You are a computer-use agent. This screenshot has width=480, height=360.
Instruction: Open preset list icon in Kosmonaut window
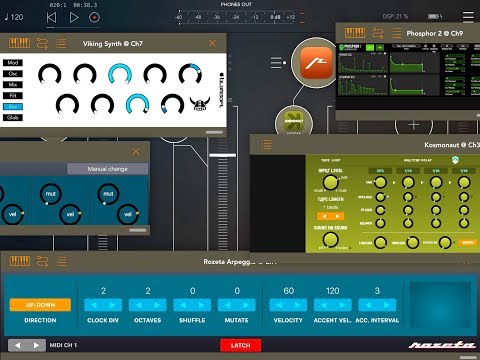[267, 145]
